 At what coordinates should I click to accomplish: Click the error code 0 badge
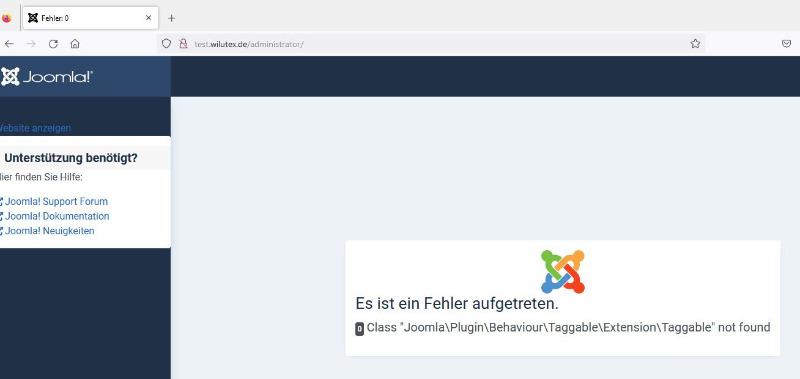coord(360,329)
